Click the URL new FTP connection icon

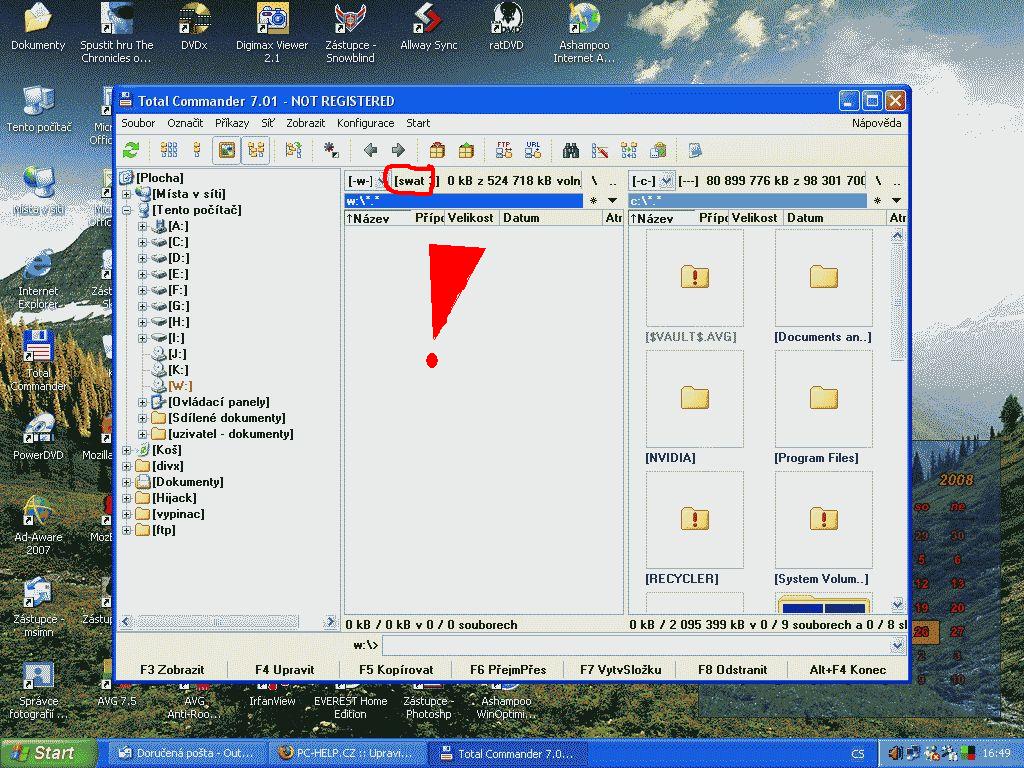(x=533, y=150)
